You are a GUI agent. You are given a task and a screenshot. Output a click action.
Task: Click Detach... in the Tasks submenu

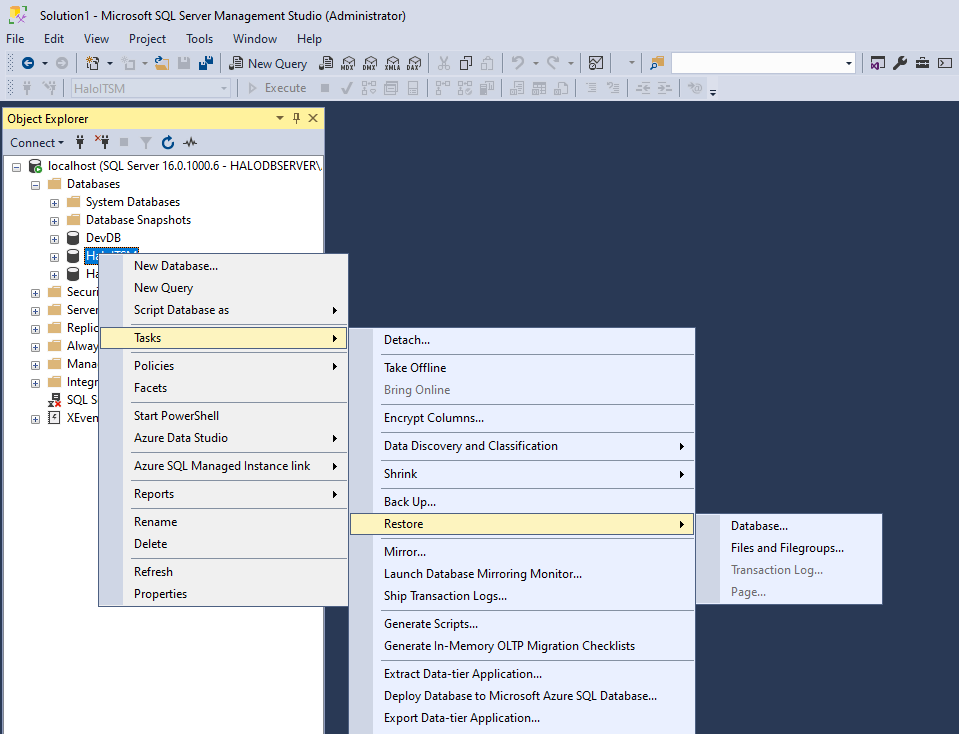tap(522, 340)
